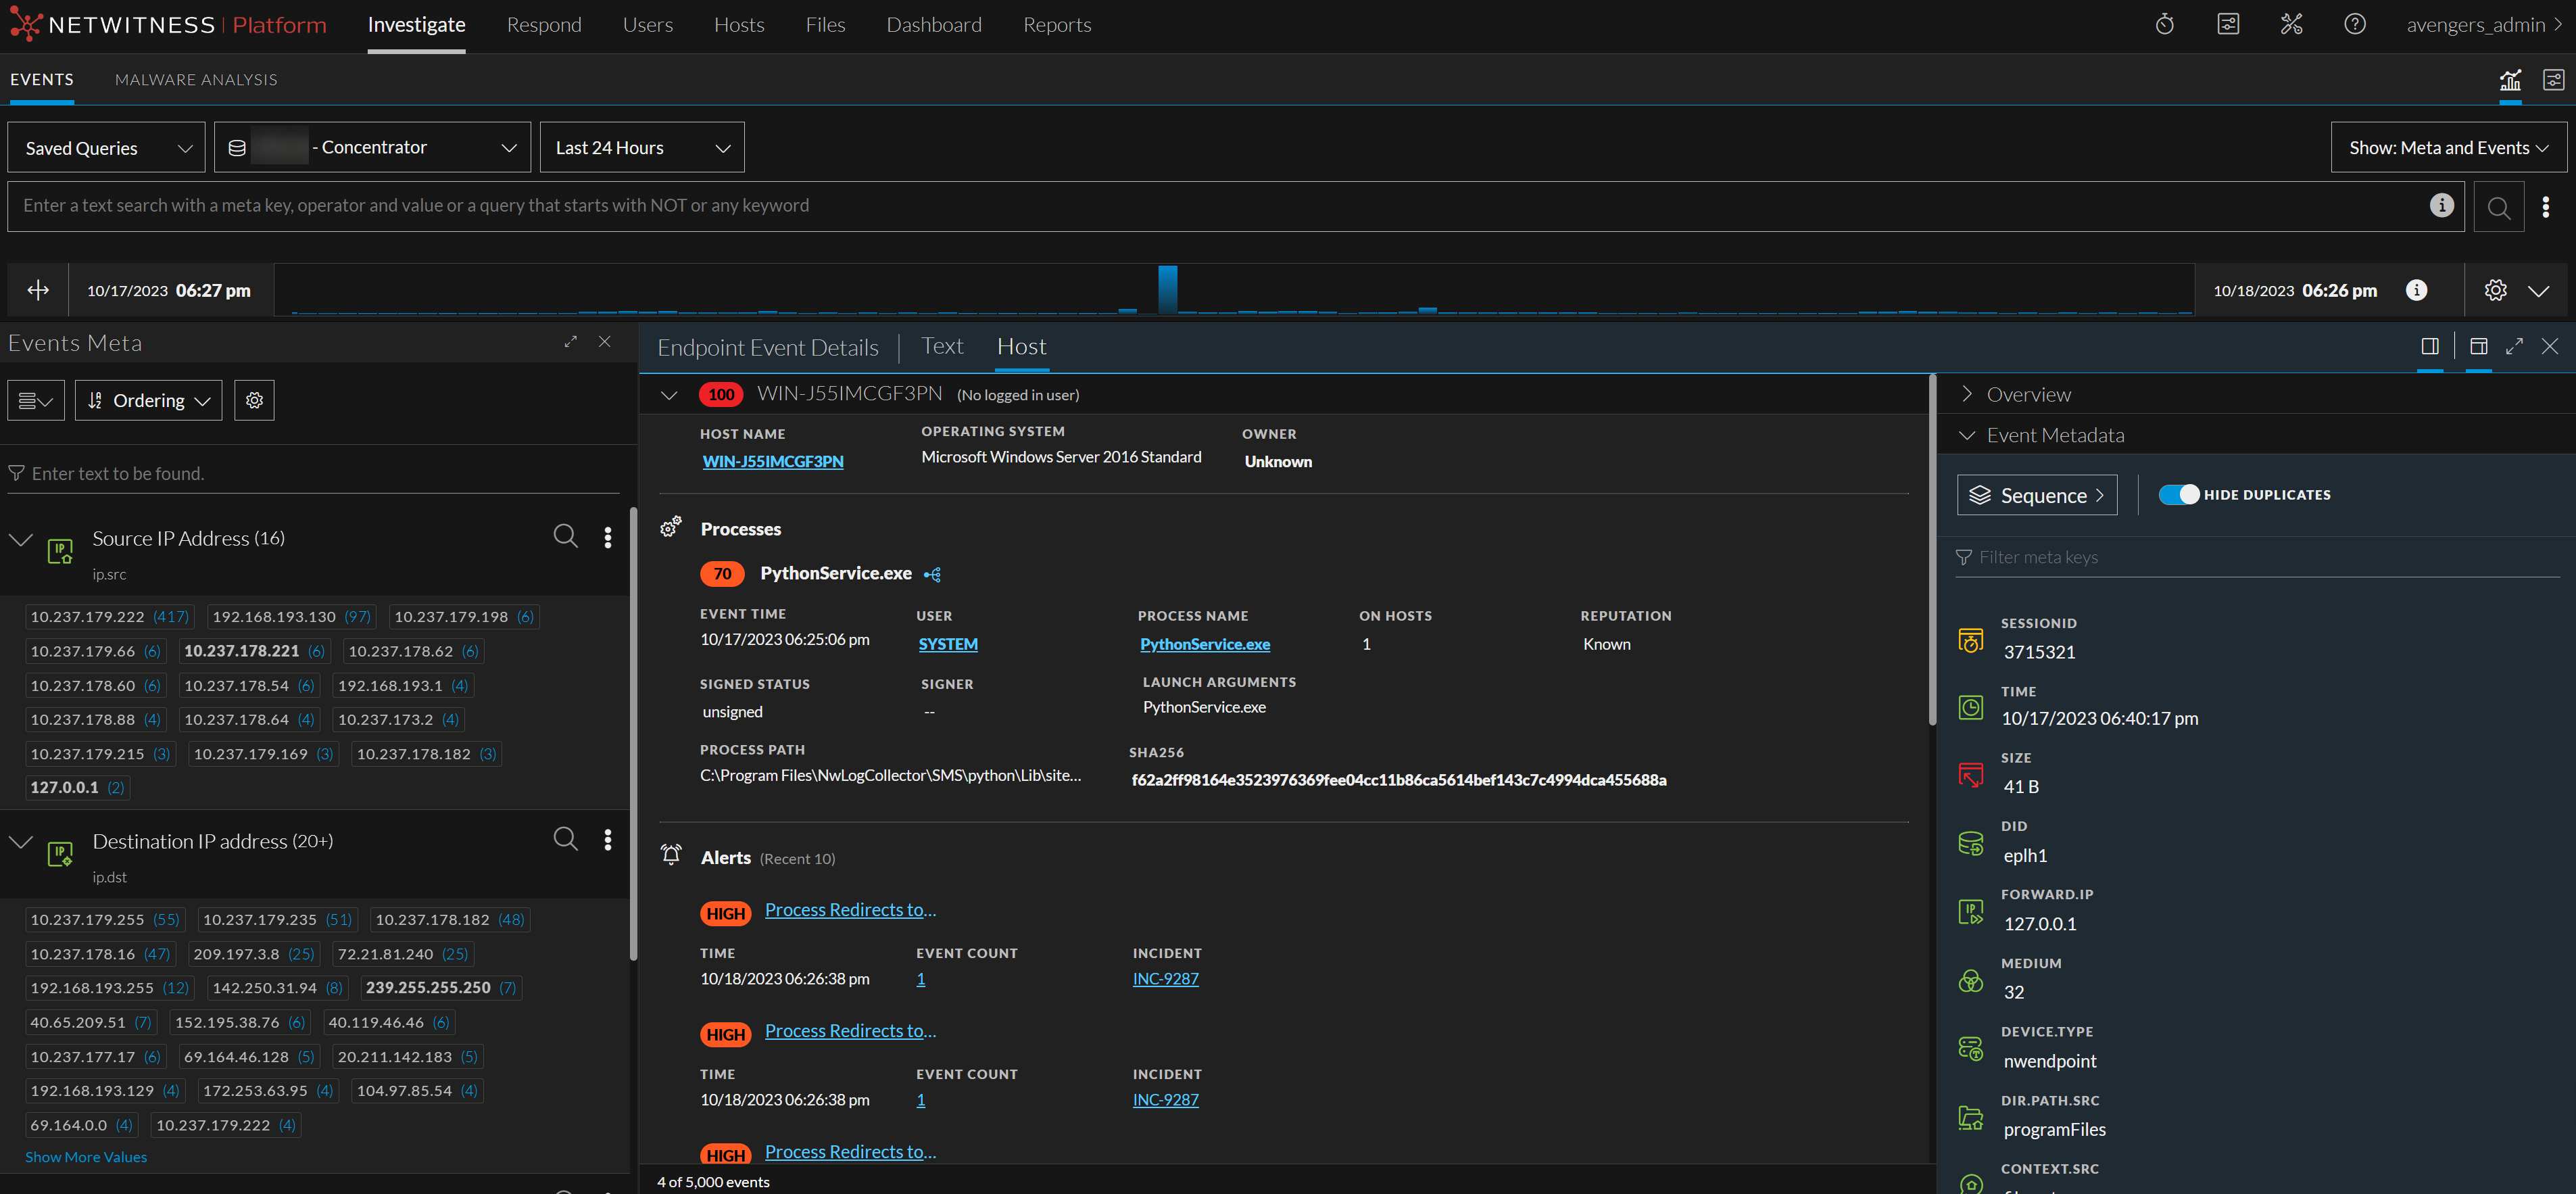Open the Events Meta settings gear

click(x=254, y=400)
